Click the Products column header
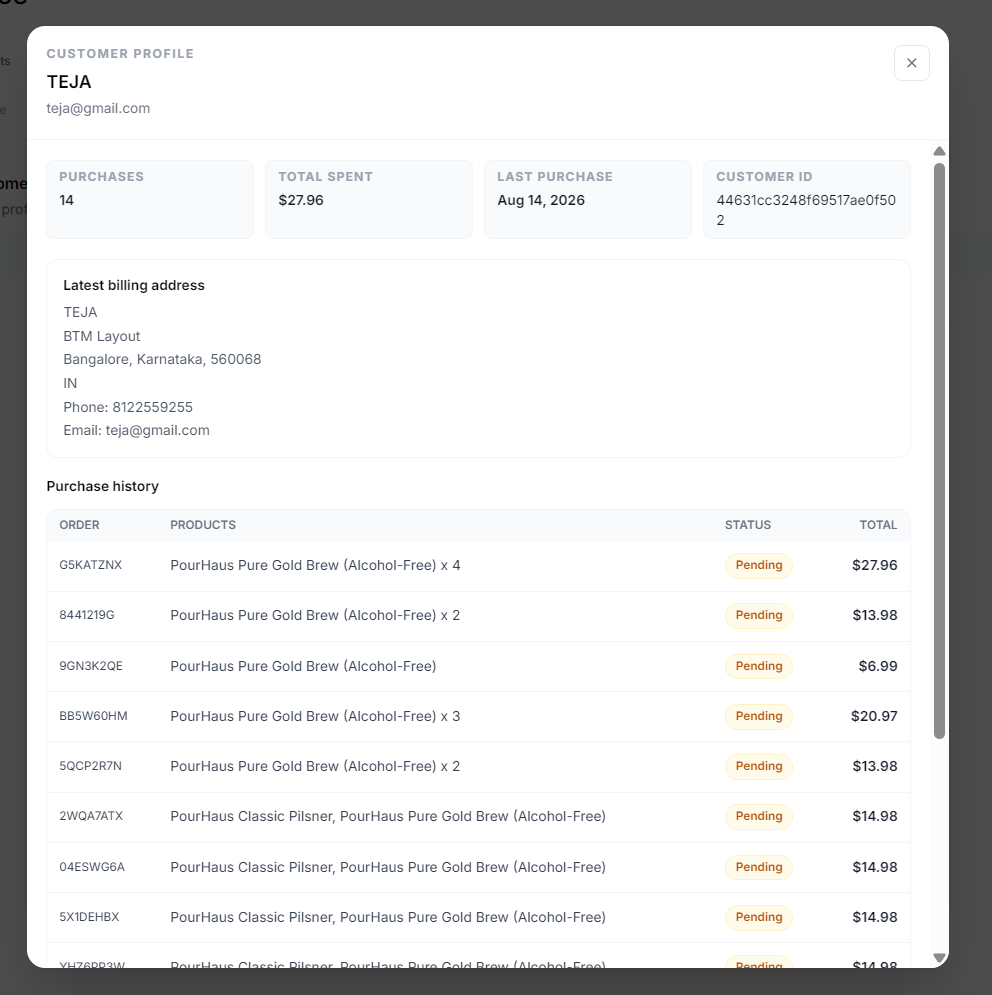The image size is (992, 995). point(202,525)
